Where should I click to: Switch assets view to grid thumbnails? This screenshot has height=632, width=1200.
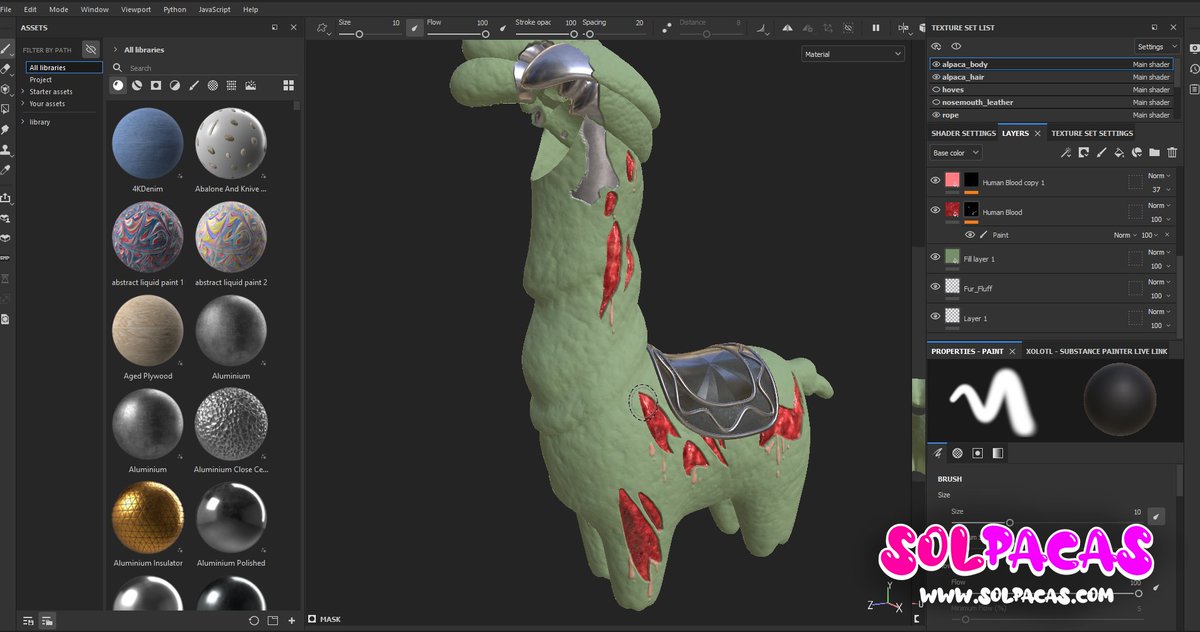[x=288, y=86]
